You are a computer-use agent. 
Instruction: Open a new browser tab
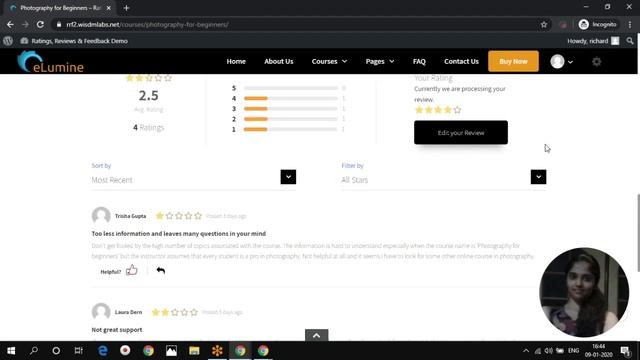(x=126, y=8)
